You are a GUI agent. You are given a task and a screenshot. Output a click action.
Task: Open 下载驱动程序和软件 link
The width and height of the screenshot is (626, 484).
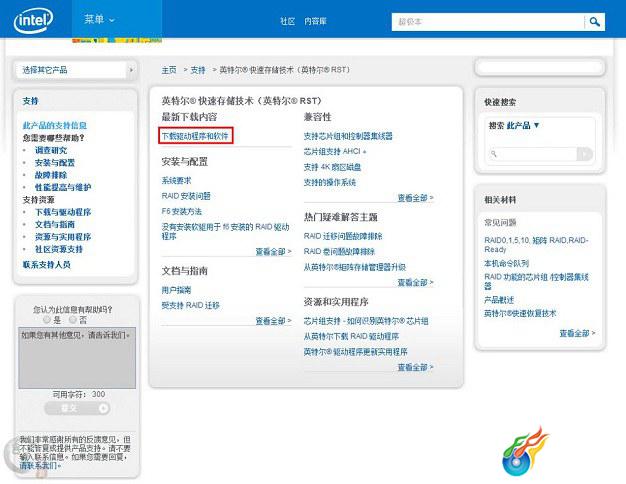click(195, 136)
